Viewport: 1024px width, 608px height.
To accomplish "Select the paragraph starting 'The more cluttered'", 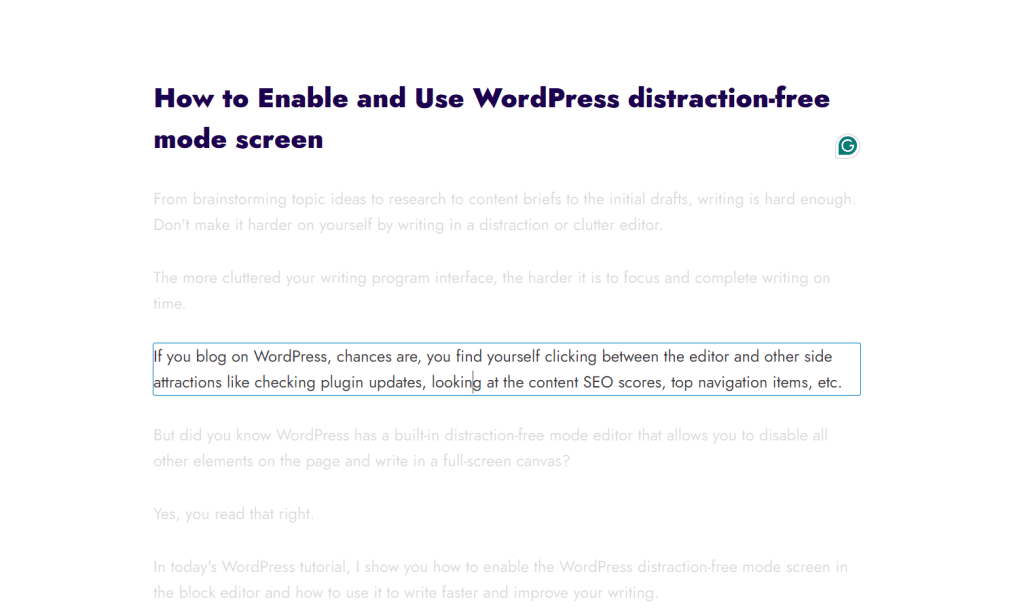I will pyautogui.click(x=492, y=291).
